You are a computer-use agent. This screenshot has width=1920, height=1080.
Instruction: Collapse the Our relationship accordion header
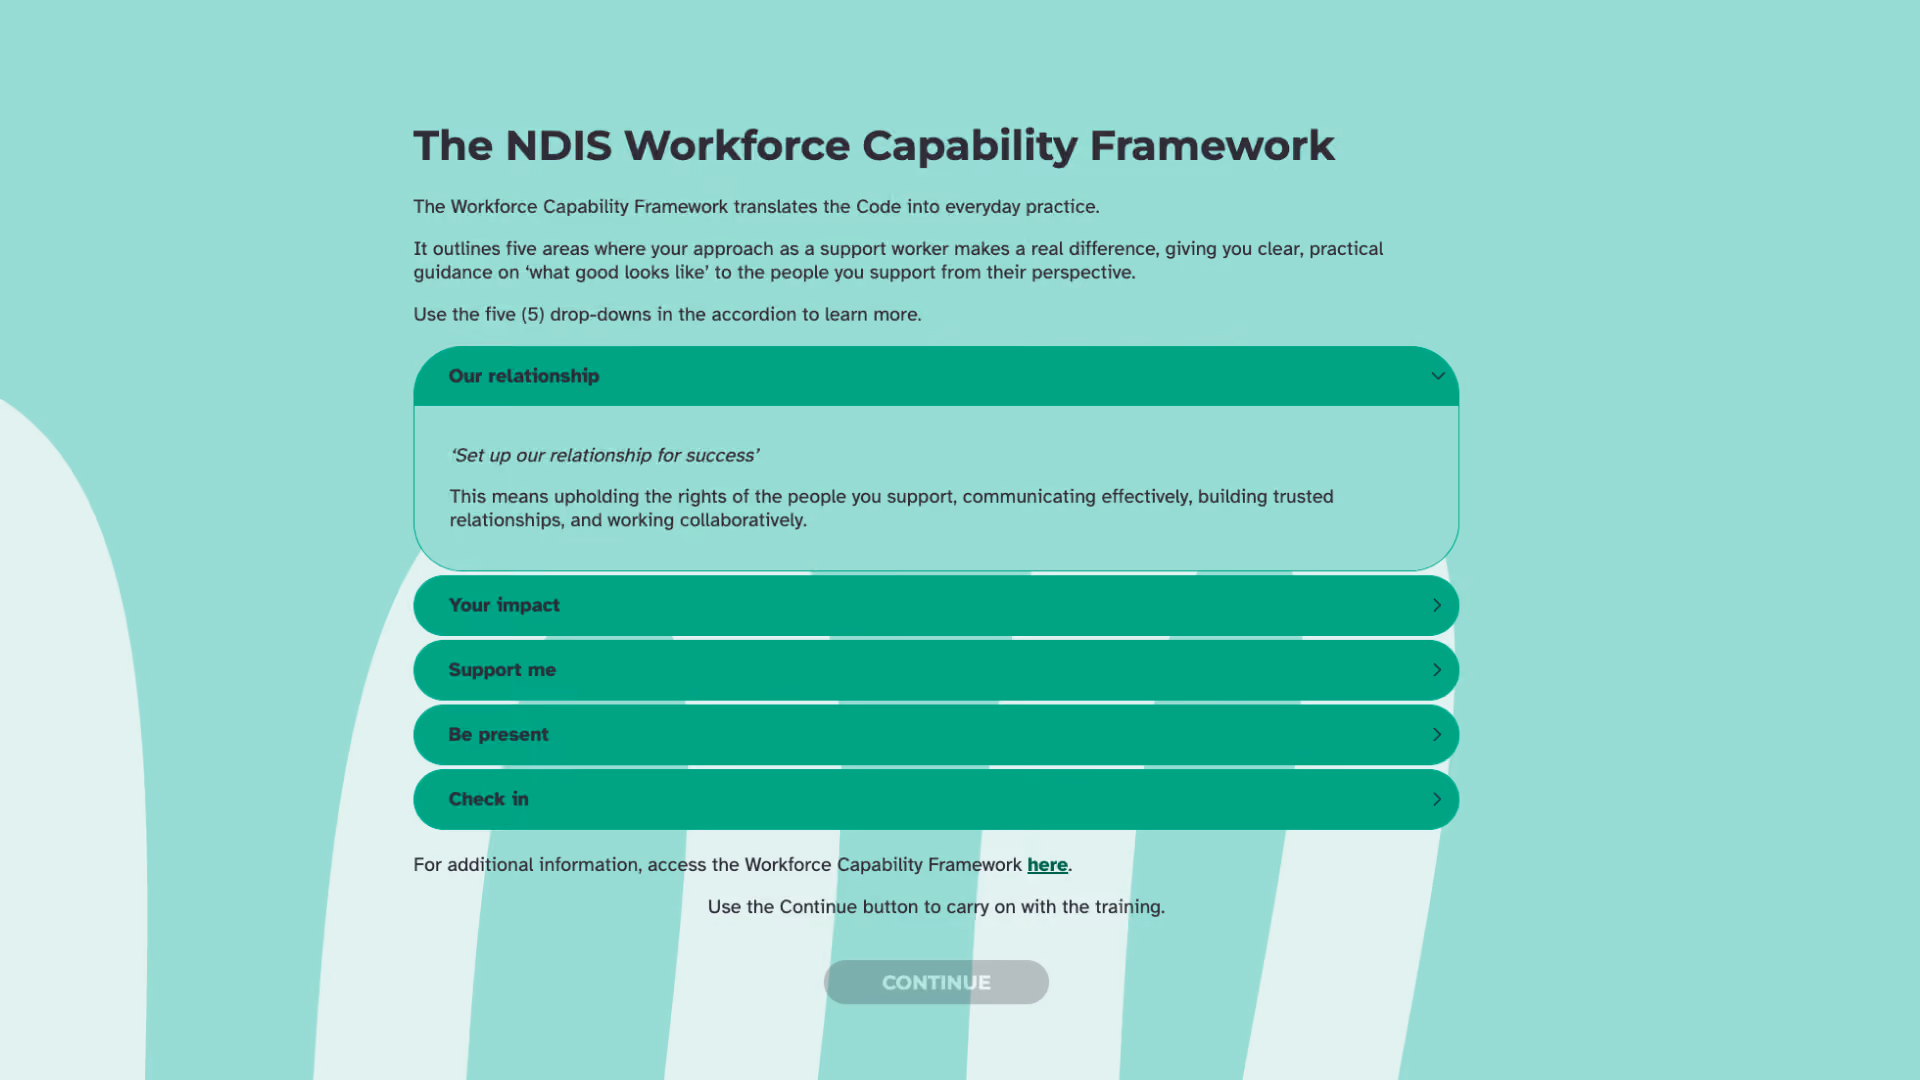tap(936, 376)
